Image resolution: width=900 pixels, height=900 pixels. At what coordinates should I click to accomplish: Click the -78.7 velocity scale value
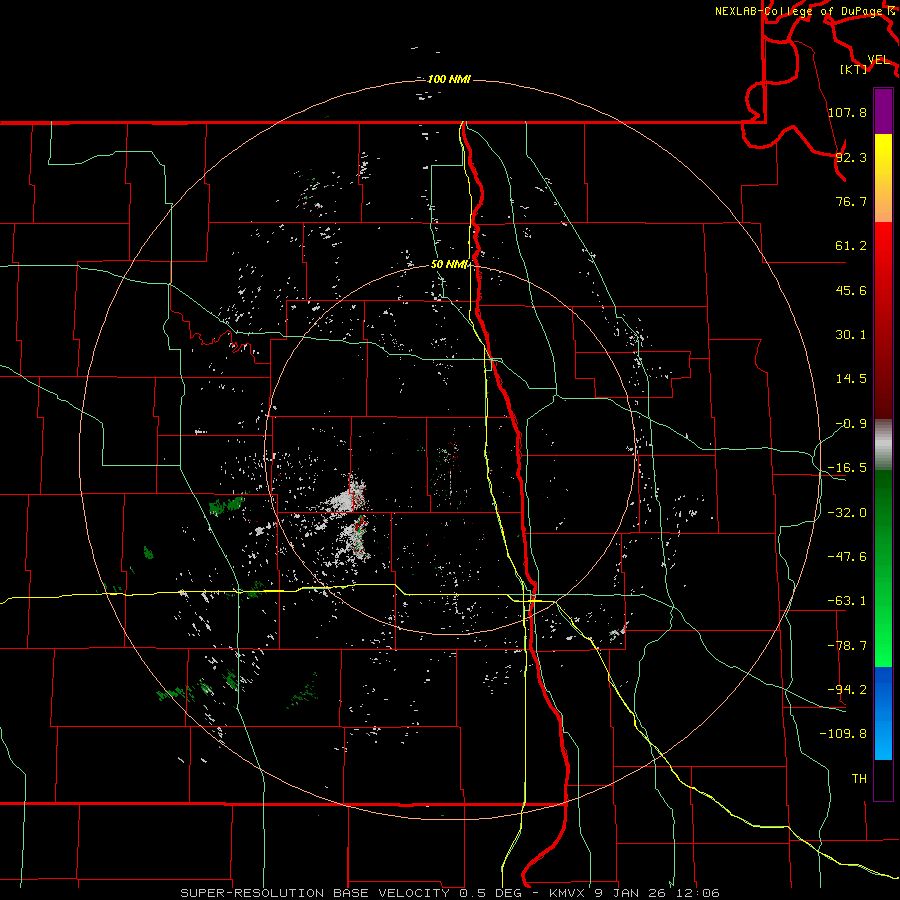847,646
